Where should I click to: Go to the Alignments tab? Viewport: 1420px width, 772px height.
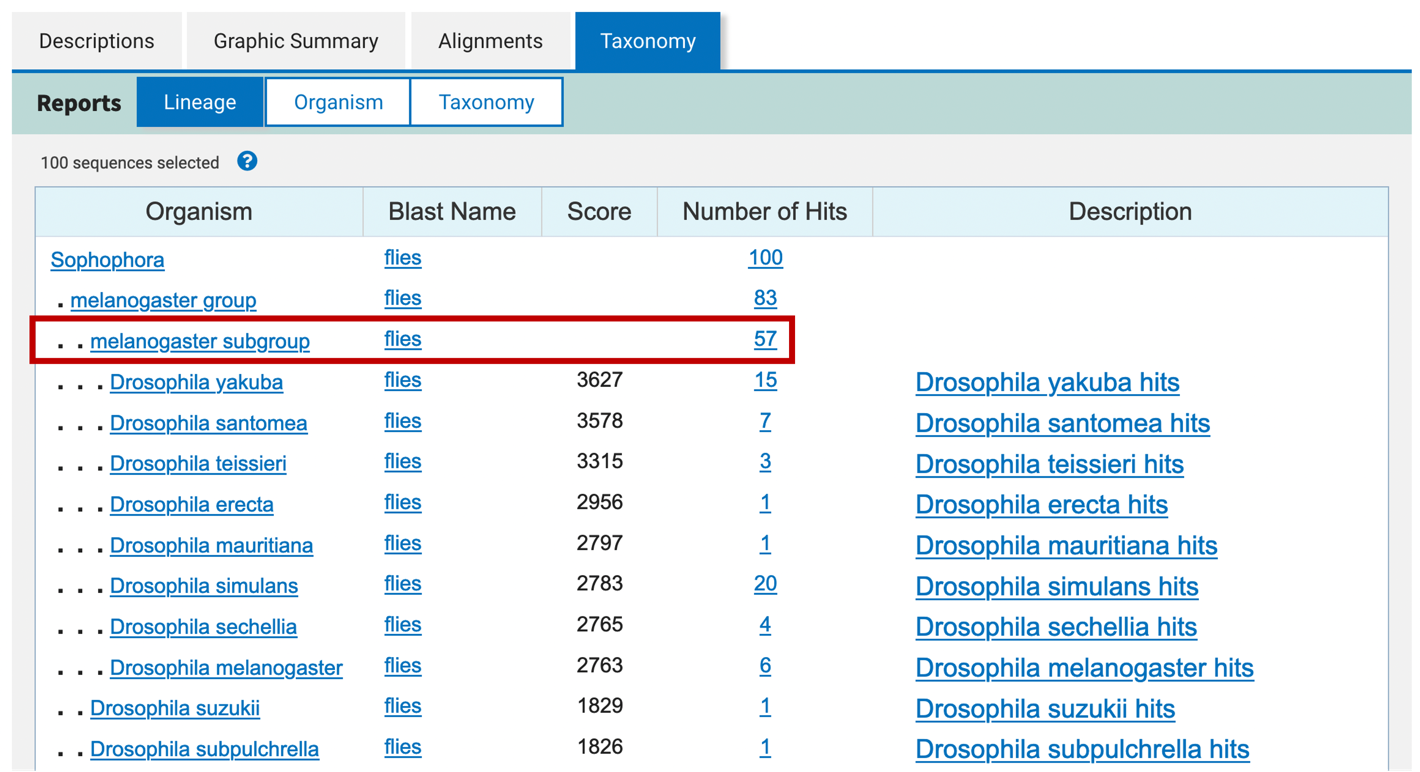tap(490, 41)
